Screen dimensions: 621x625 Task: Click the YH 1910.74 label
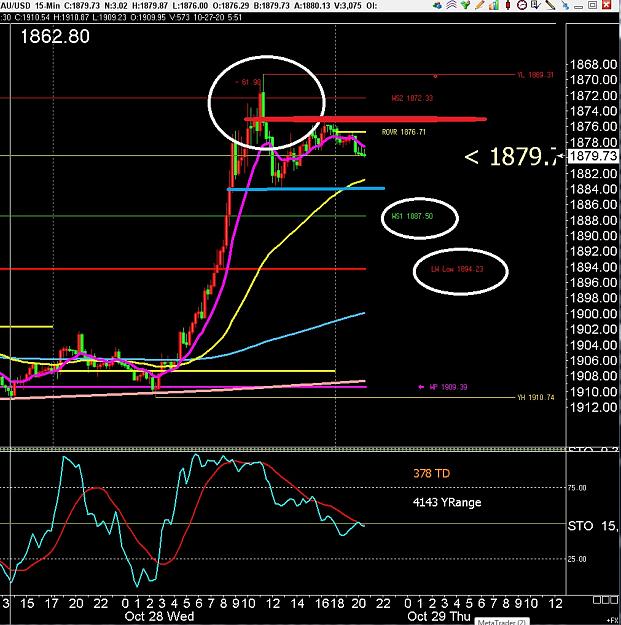[x=535, y=397]
